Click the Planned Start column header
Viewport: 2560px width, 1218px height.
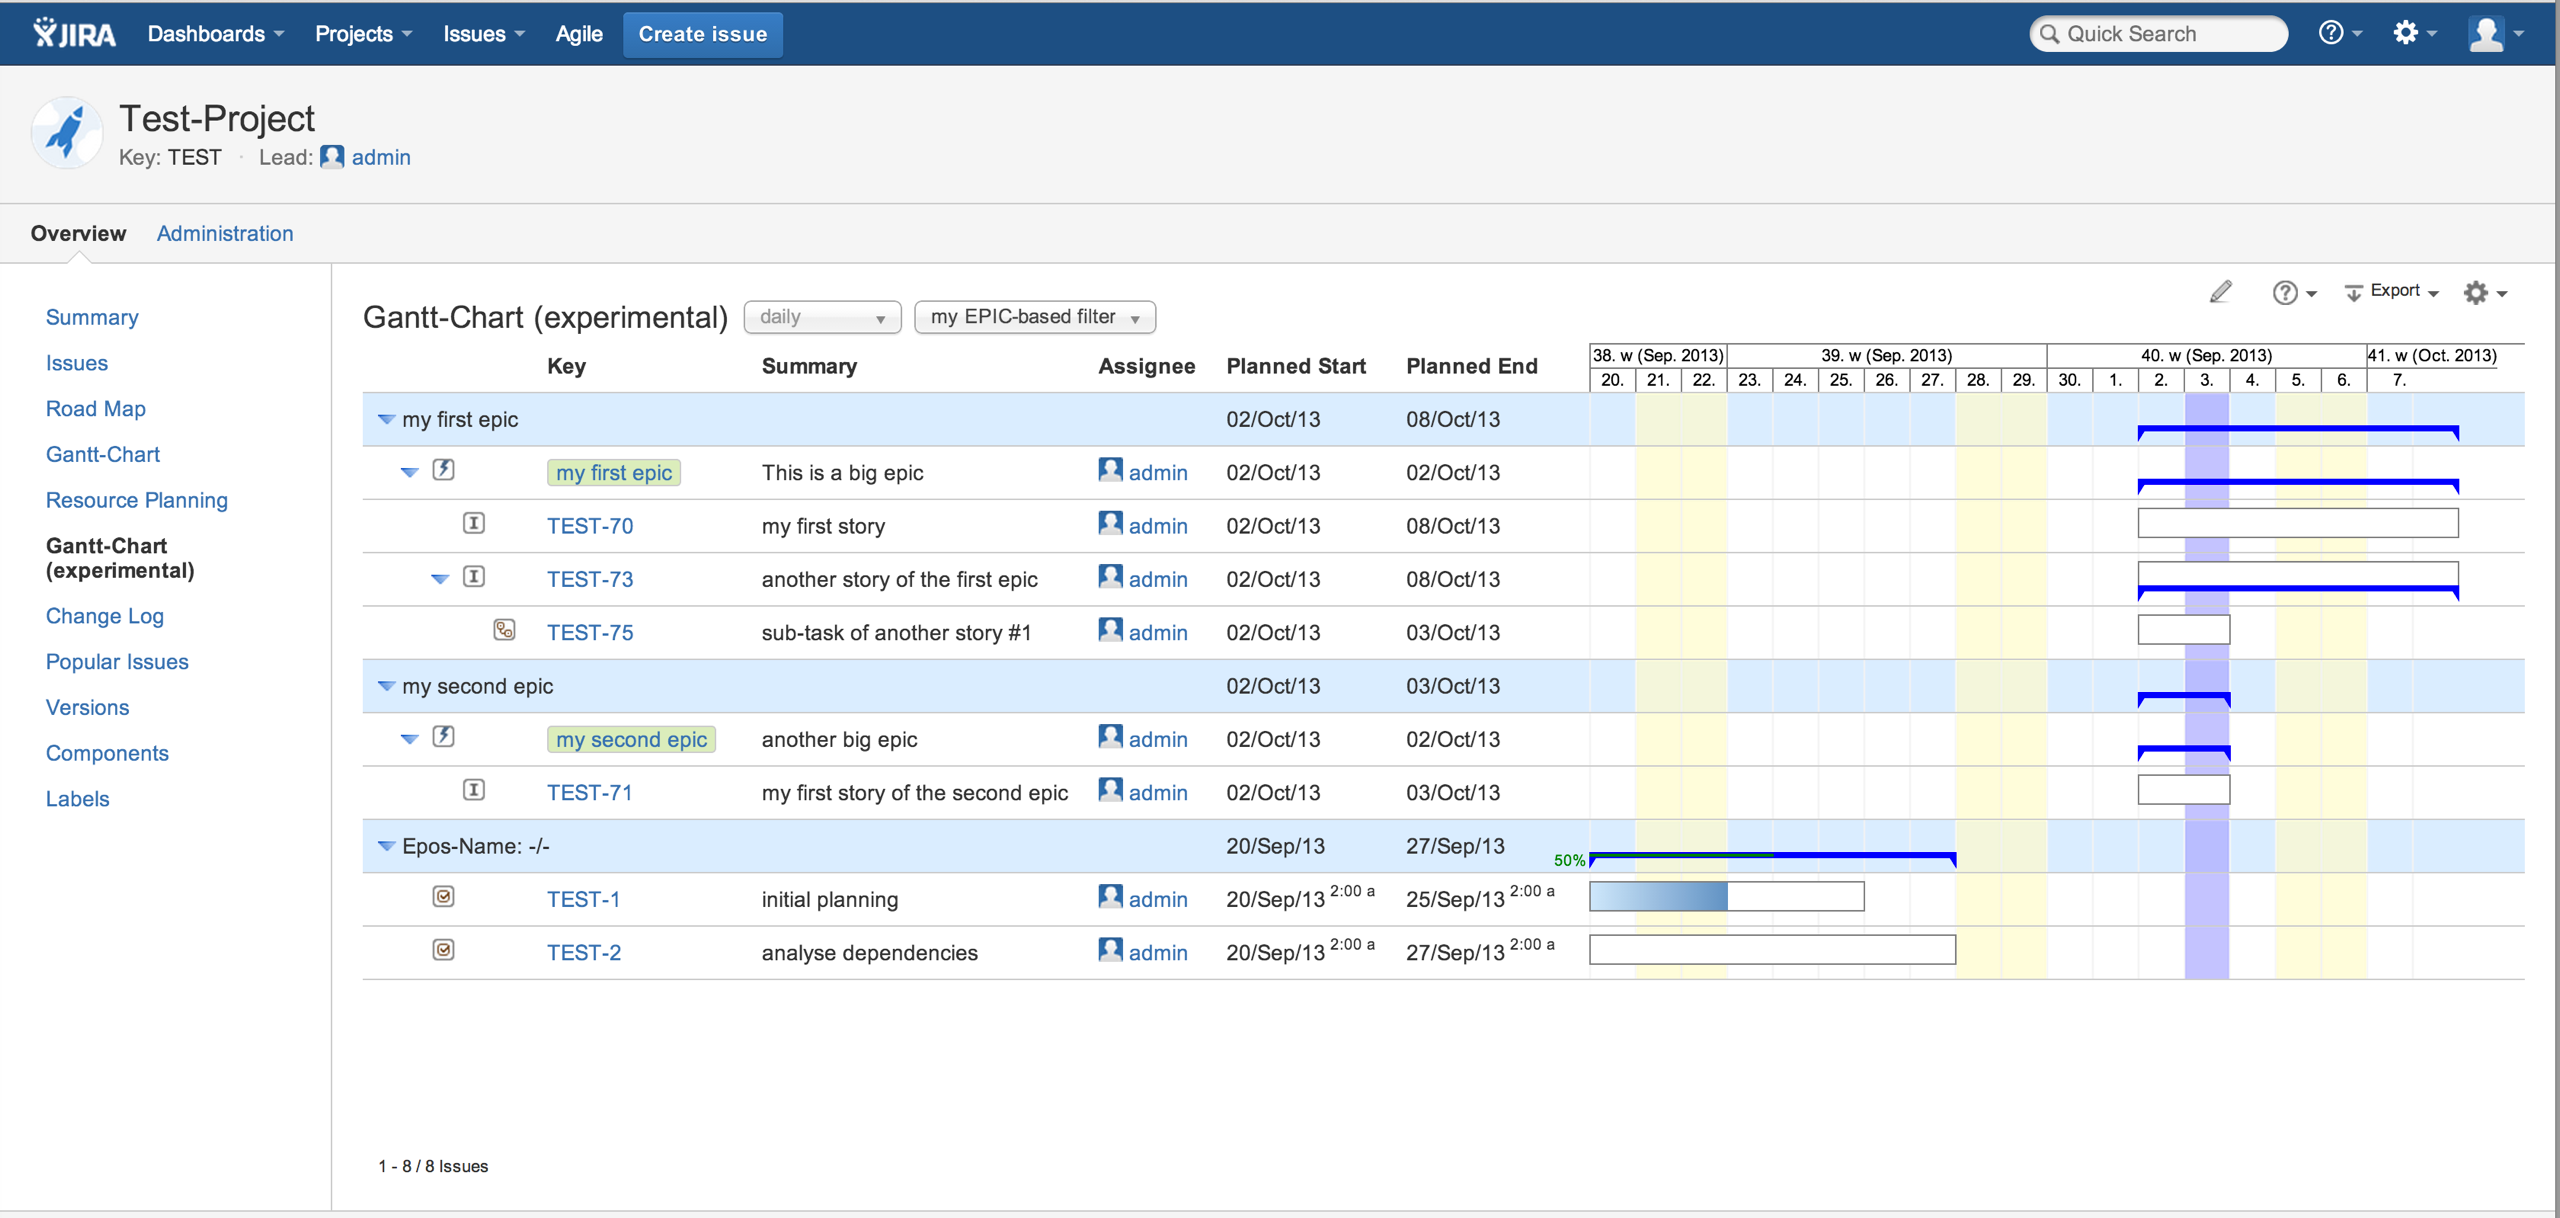point(1296,366)
